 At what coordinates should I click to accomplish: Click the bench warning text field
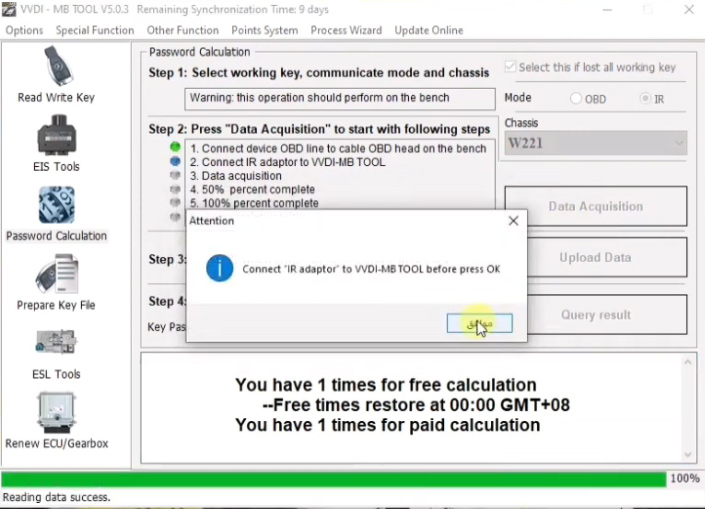(340, 98)
